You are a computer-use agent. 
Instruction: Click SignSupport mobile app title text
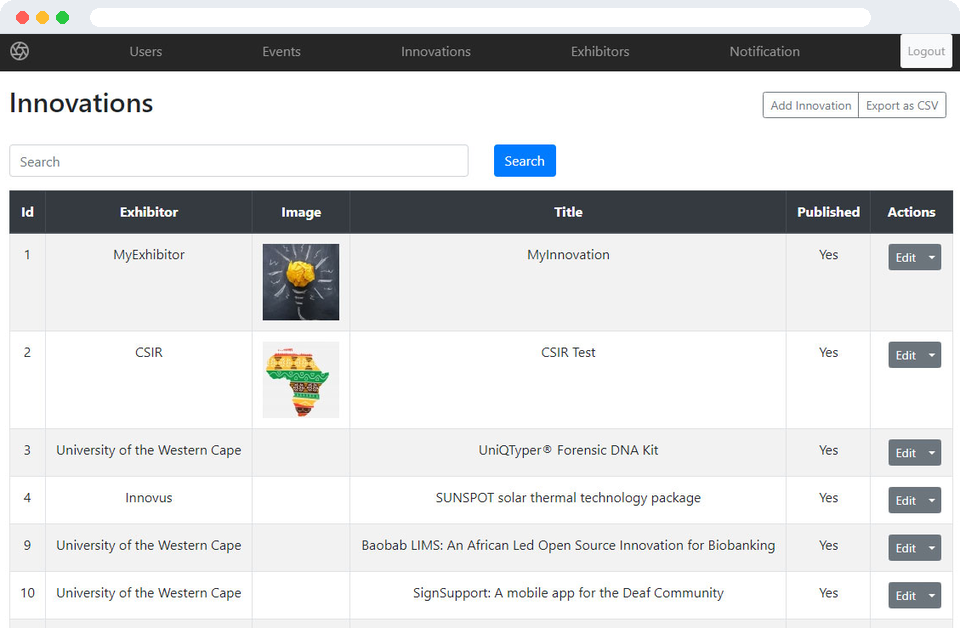pos(568,593)
